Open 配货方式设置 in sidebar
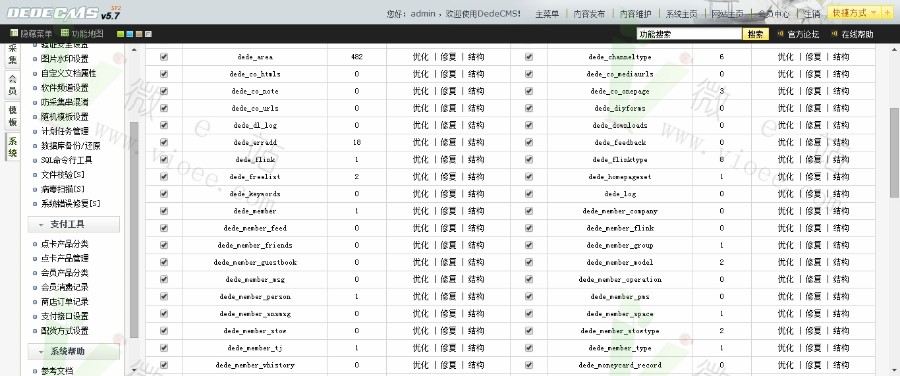 tap(65, 331)
